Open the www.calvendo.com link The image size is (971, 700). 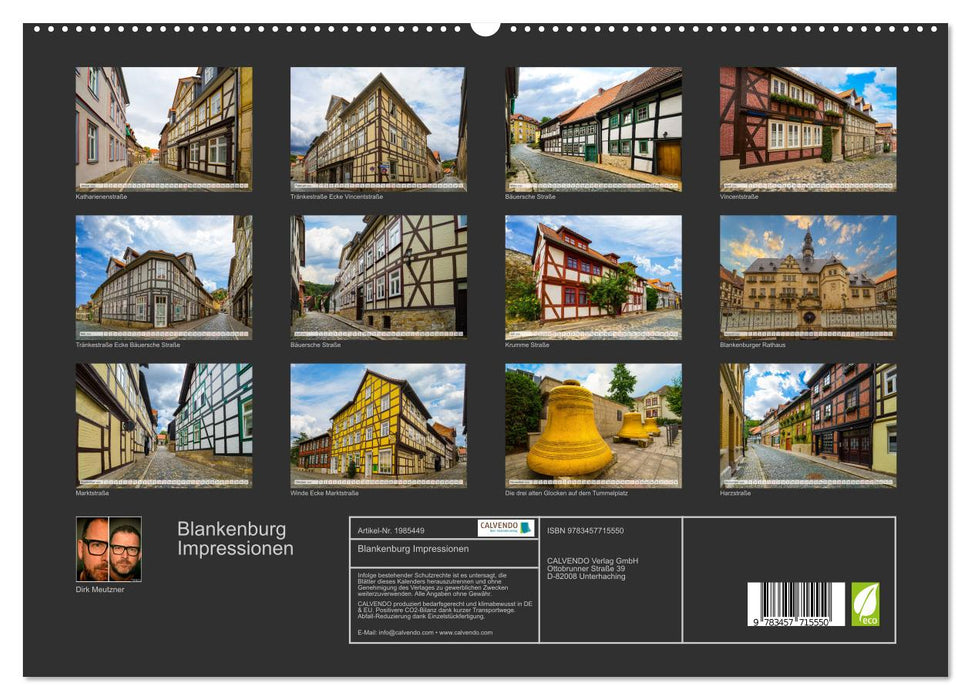click(466, 633)
